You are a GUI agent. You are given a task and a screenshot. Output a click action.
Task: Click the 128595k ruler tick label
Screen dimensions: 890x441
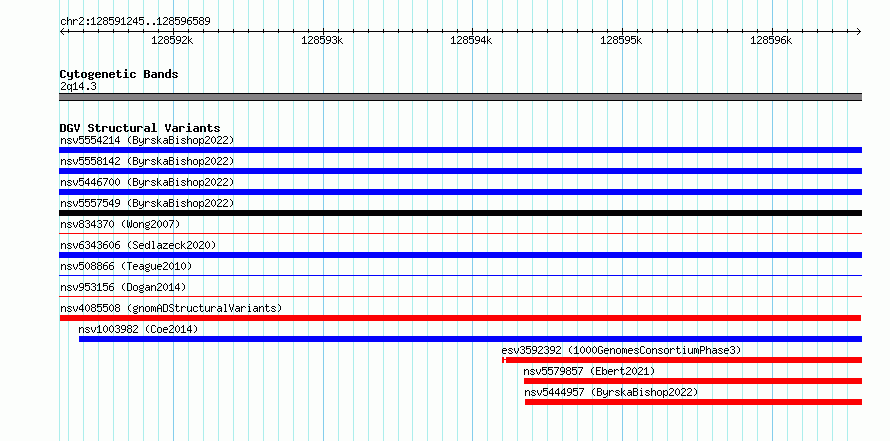click(622, 40)
